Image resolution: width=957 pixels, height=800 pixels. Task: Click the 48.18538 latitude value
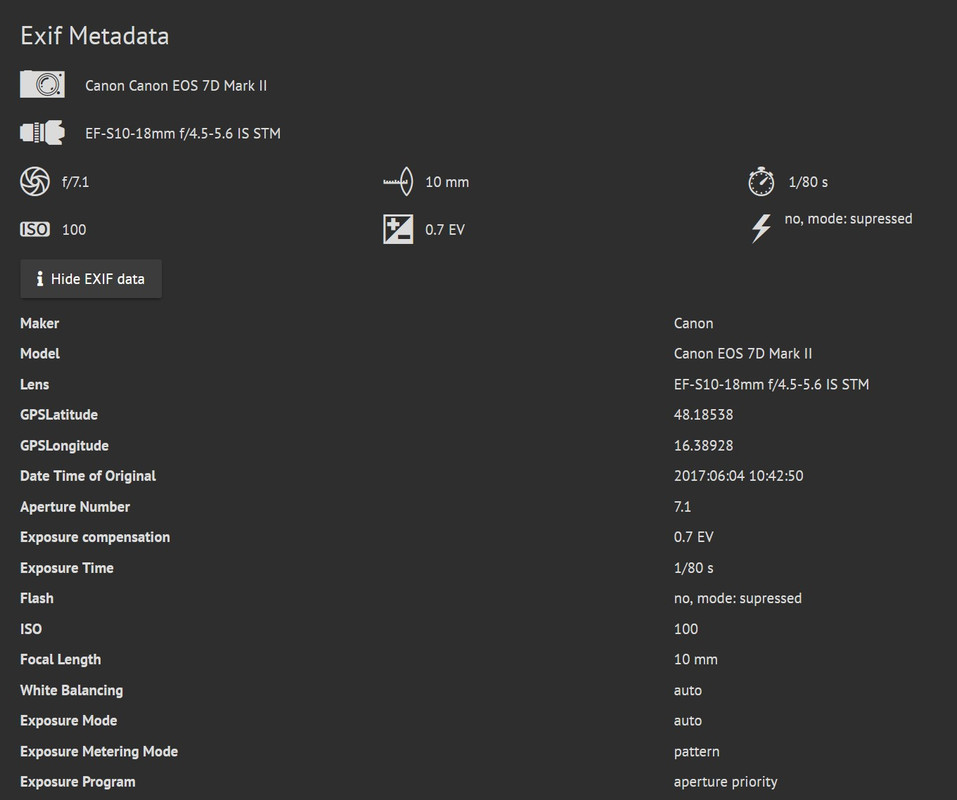[703, 415]
